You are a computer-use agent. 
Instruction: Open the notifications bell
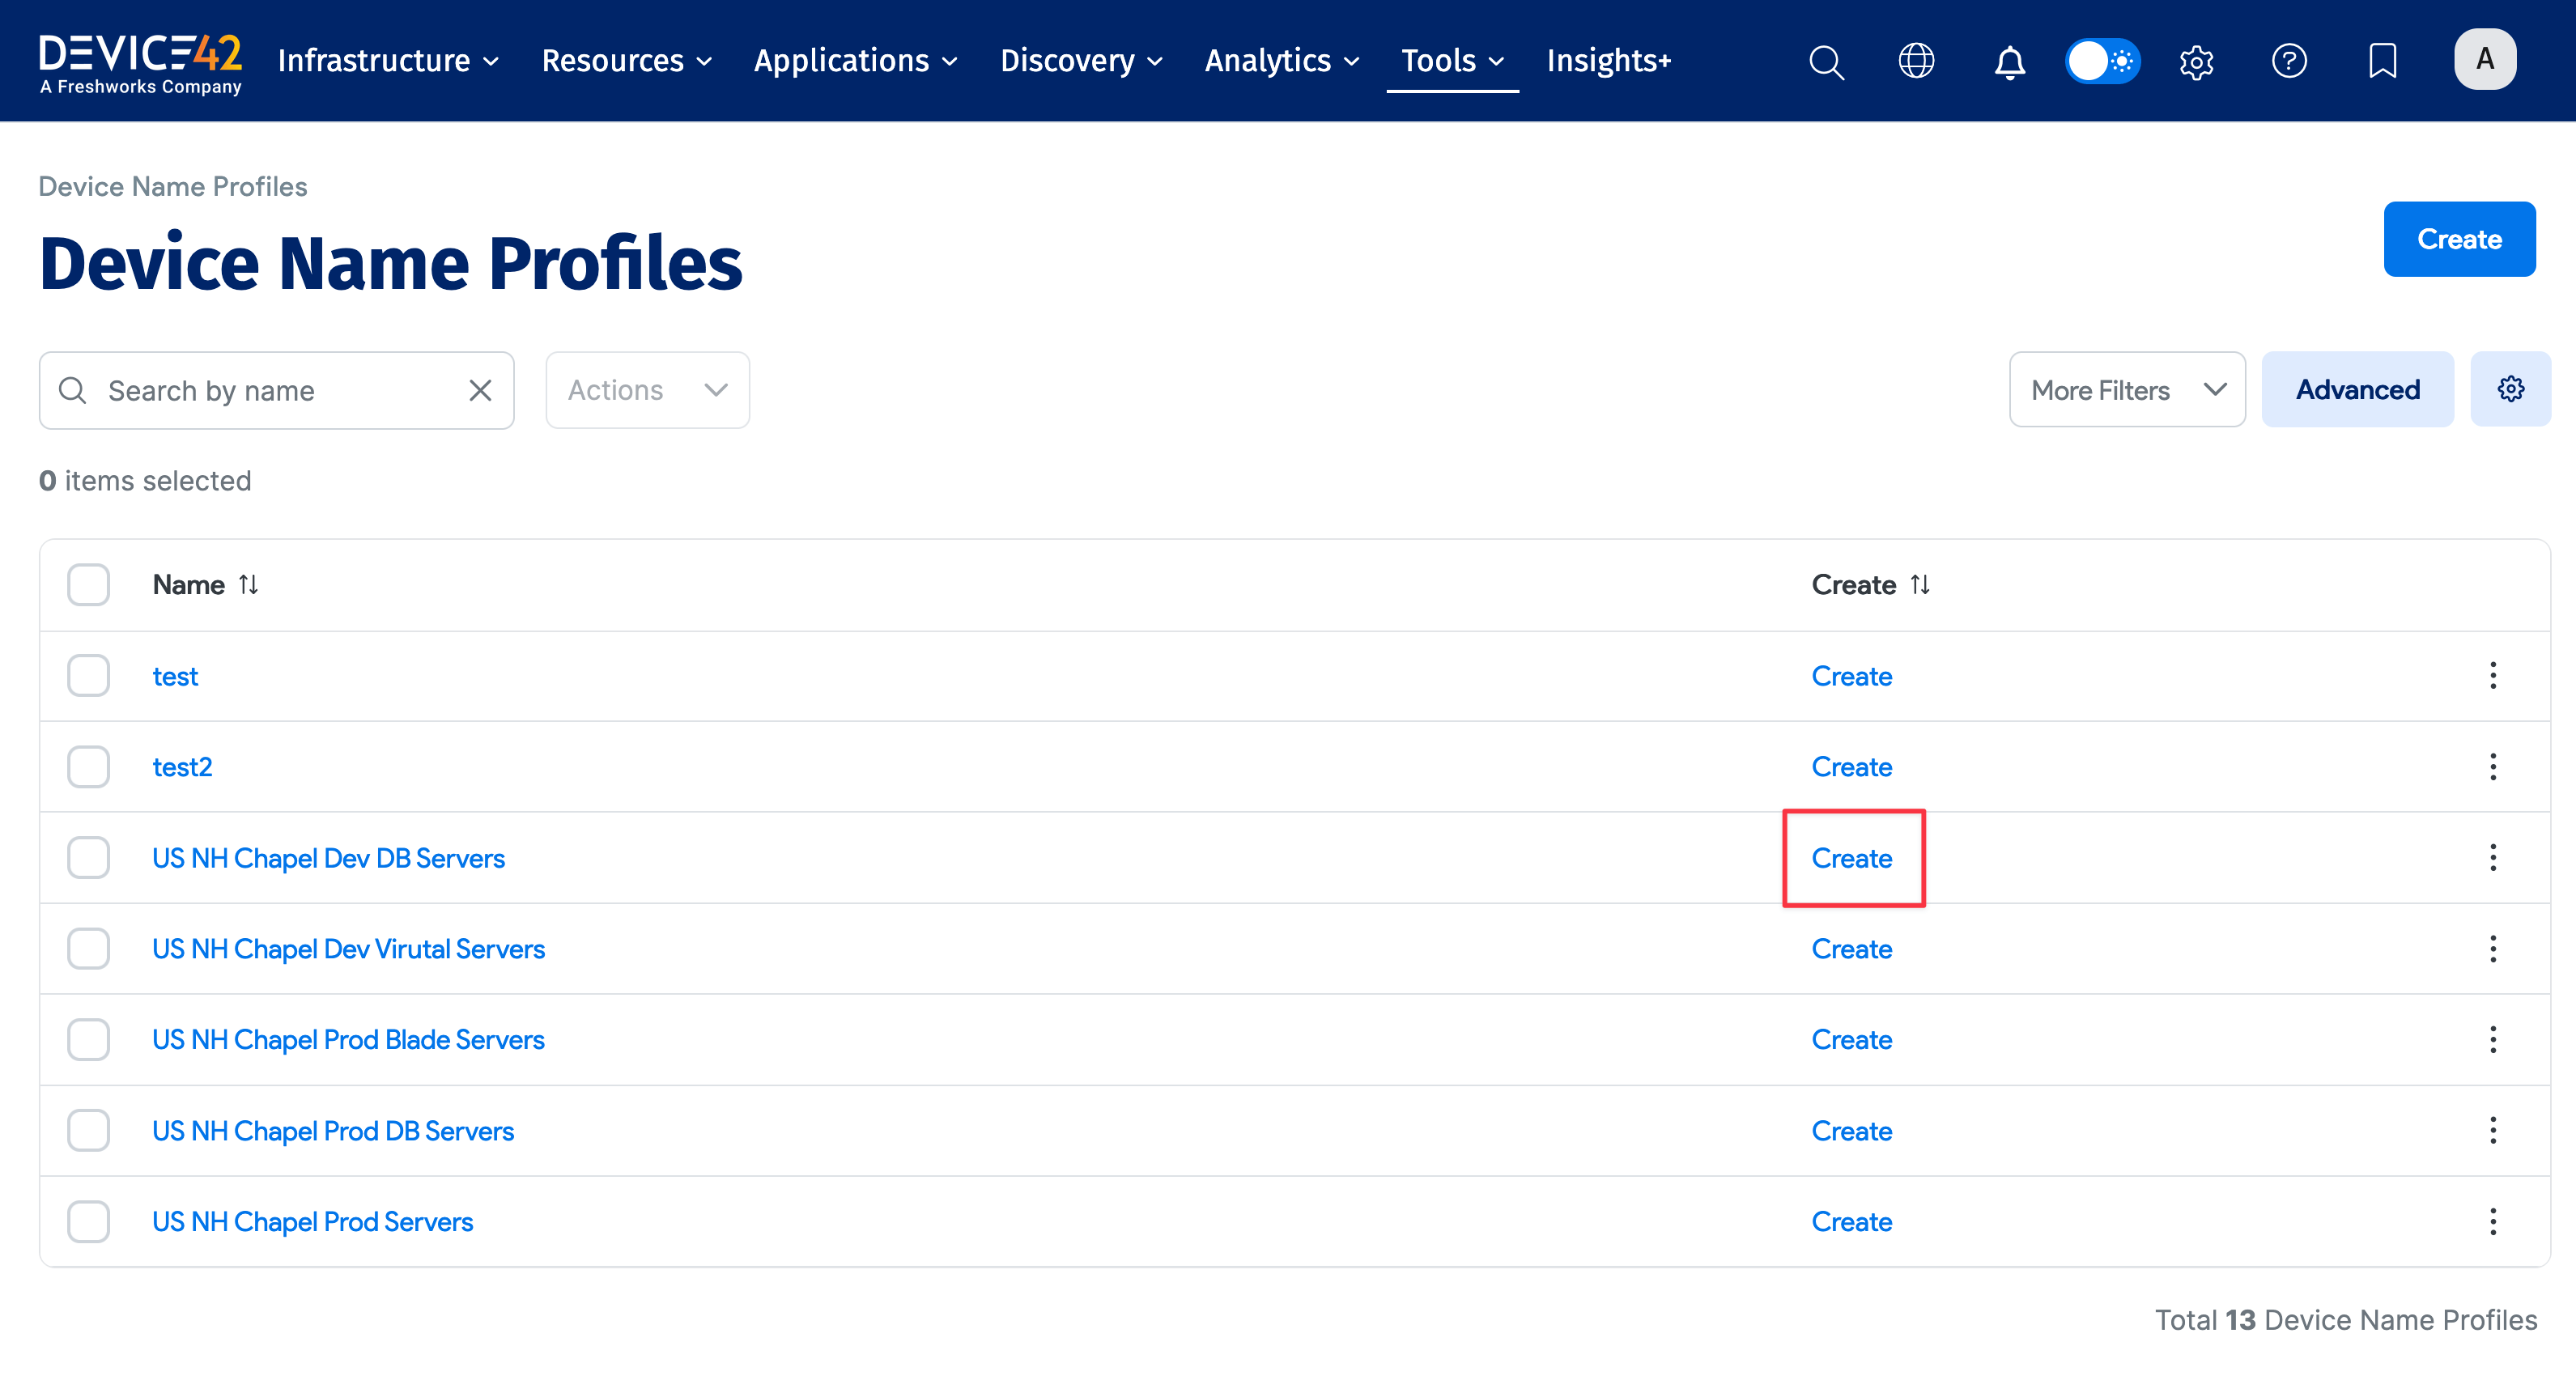click(2009, 61)
